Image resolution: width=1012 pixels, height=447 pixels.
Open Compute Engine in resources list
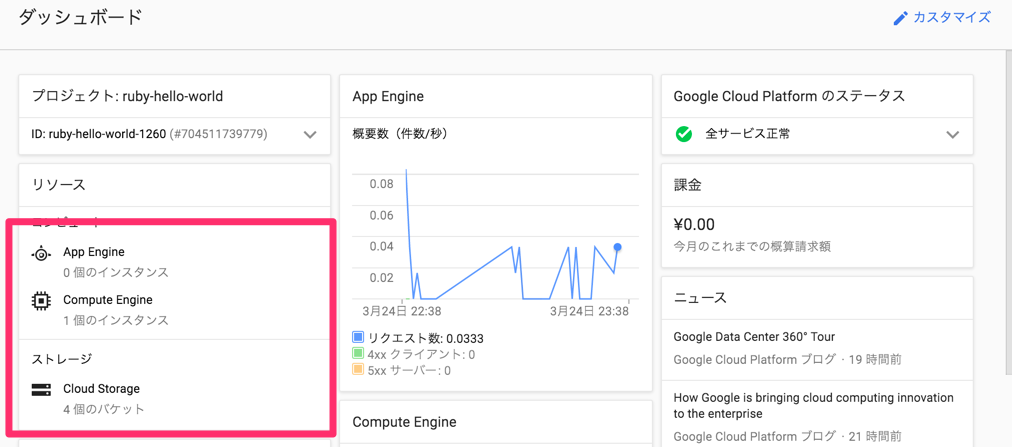click(x=108, y=299)
